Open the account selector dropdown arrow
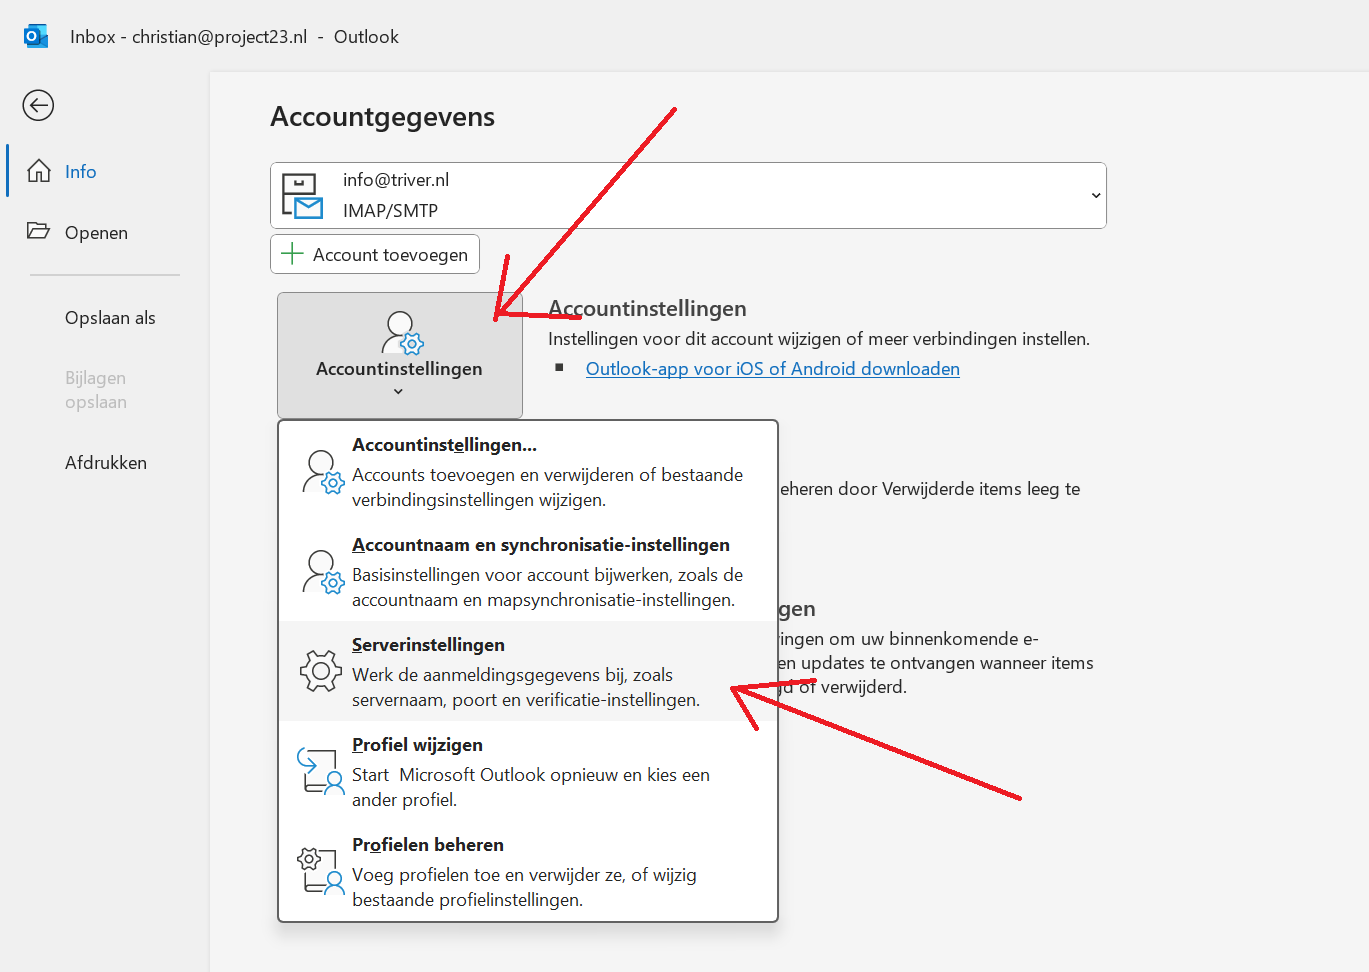 [x=1096, y=195]
